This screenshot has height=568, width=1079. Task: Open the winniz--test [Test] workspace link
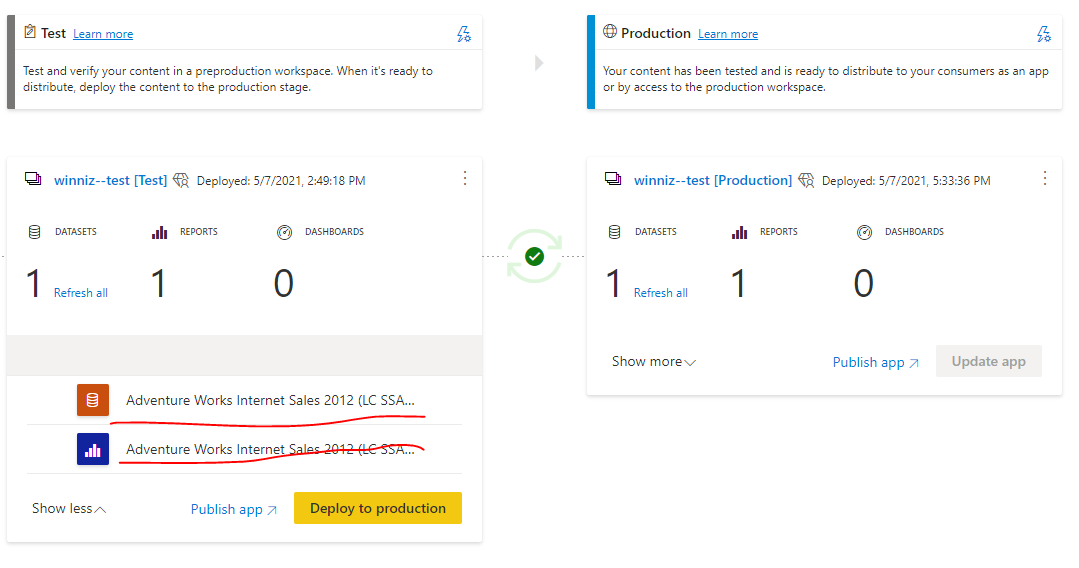click(110, 180)
